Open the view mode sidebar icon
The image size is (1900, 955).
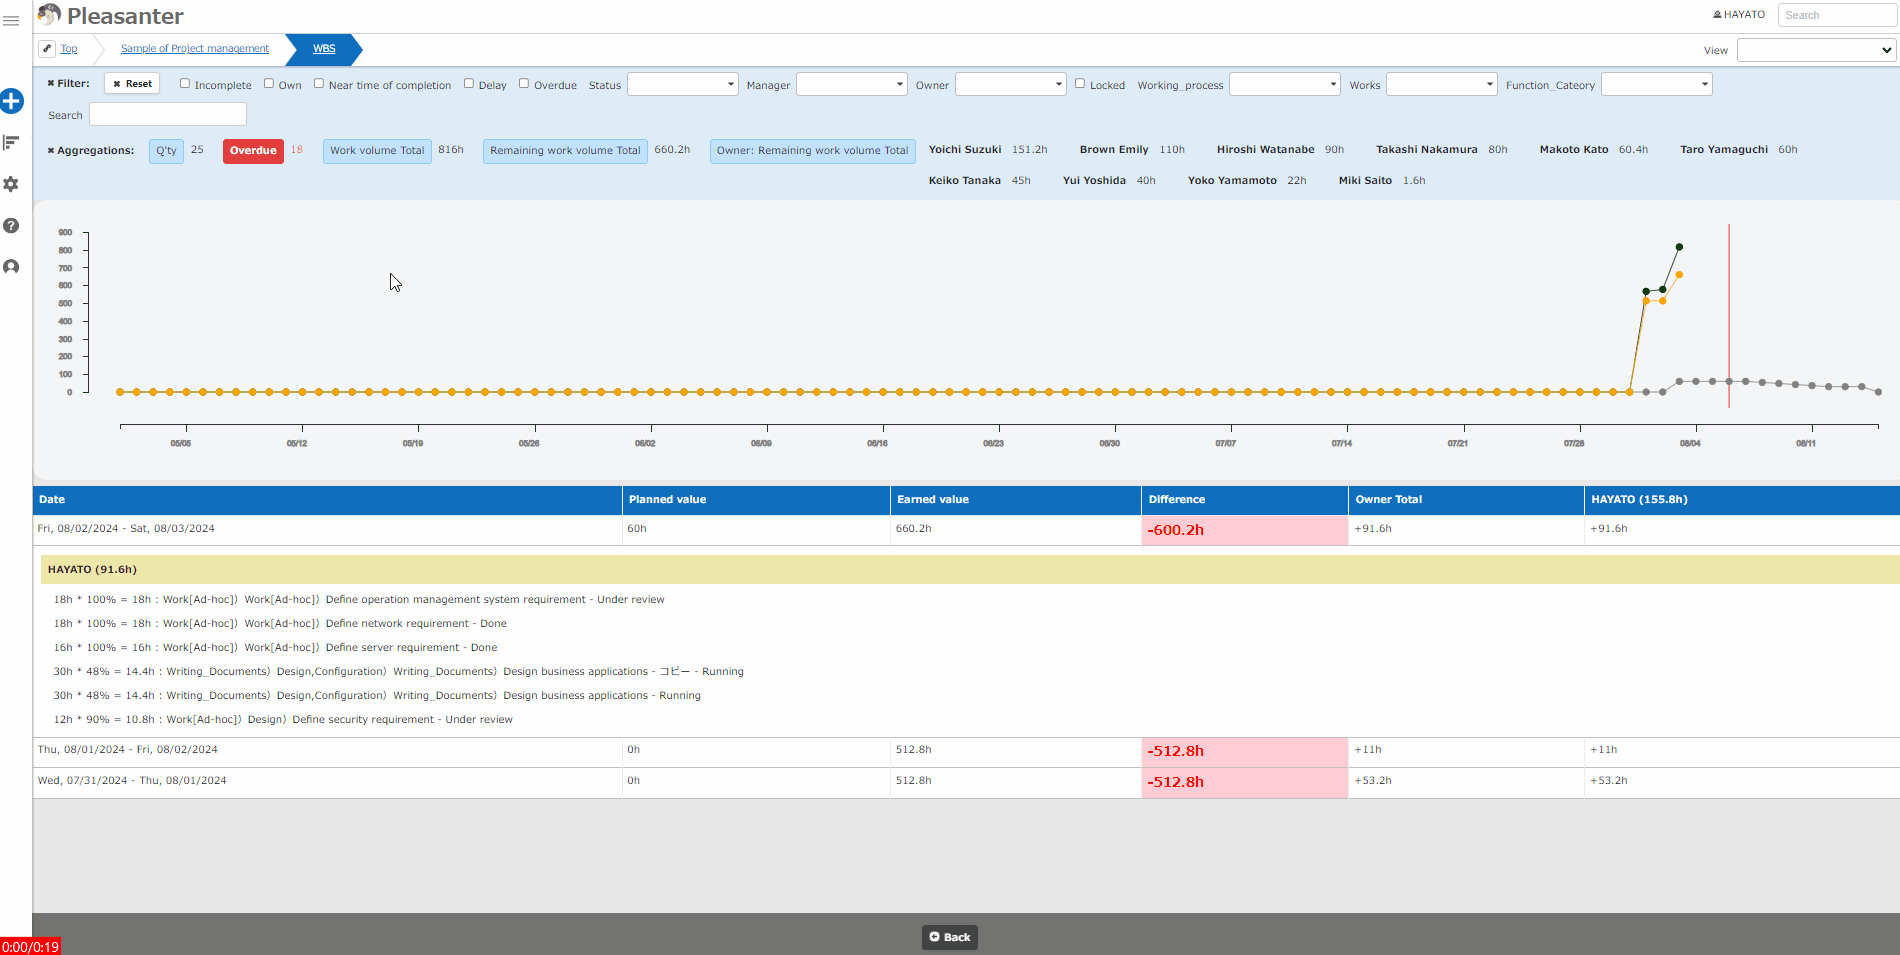pyautogui.click(x=11, y=143)
